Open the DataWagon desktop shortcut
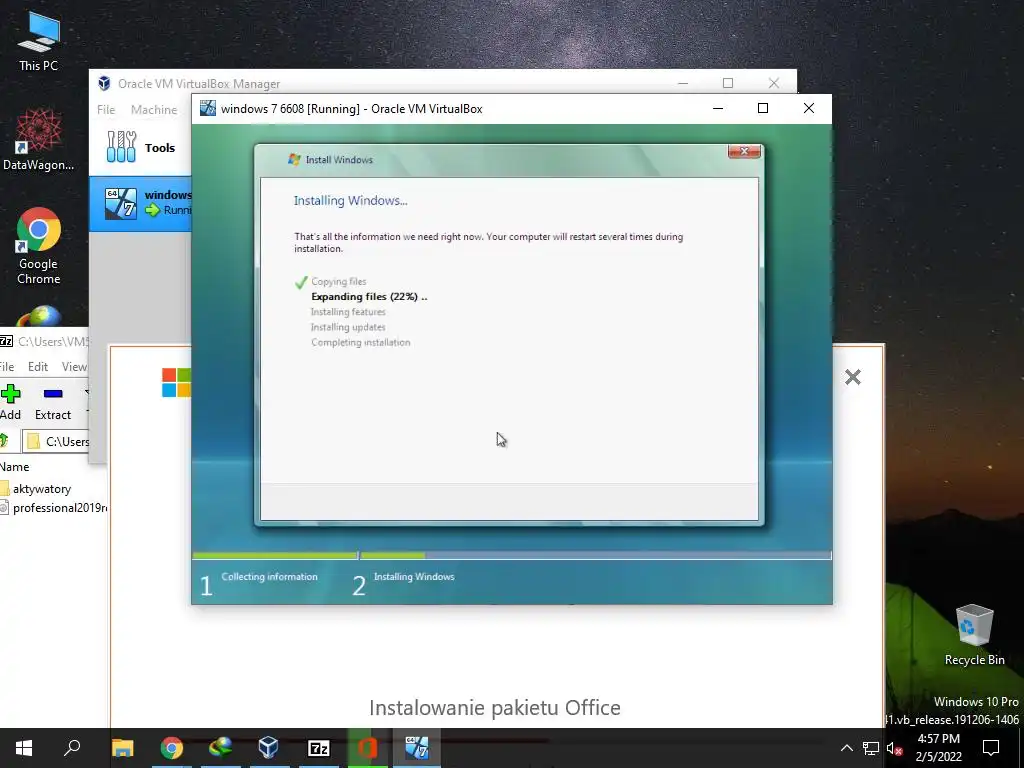 tap(39, 139)
